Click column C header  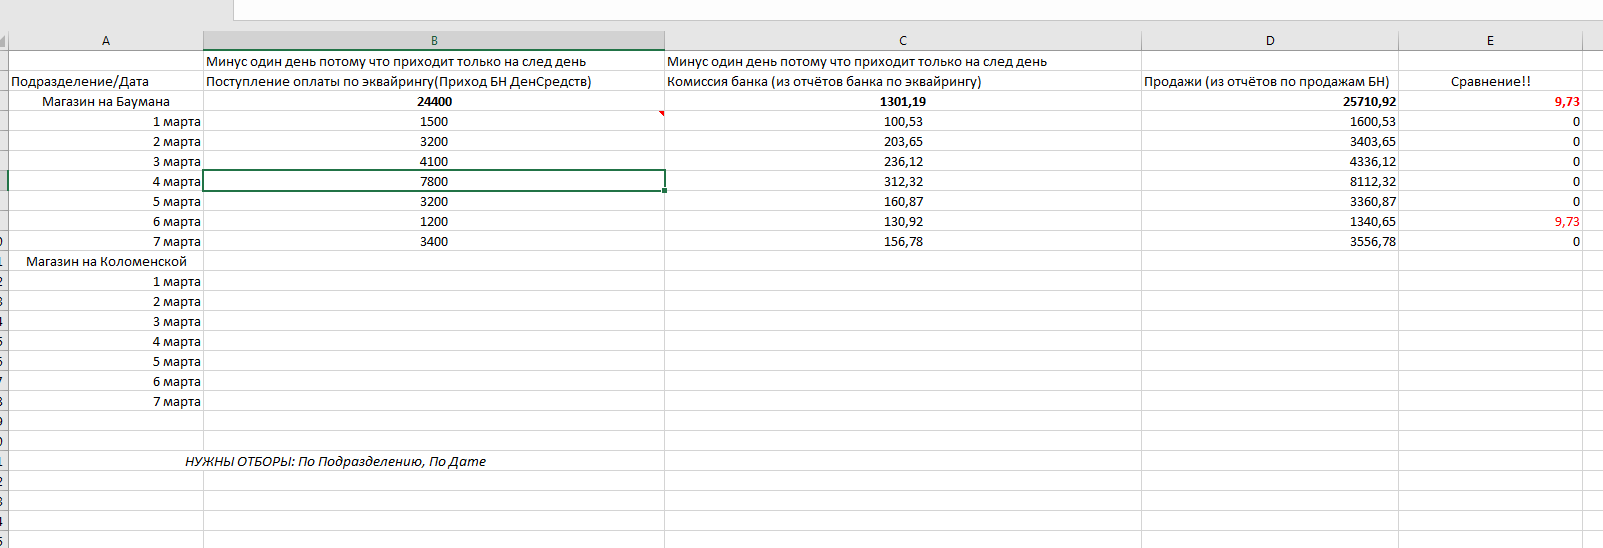point(902,41)
